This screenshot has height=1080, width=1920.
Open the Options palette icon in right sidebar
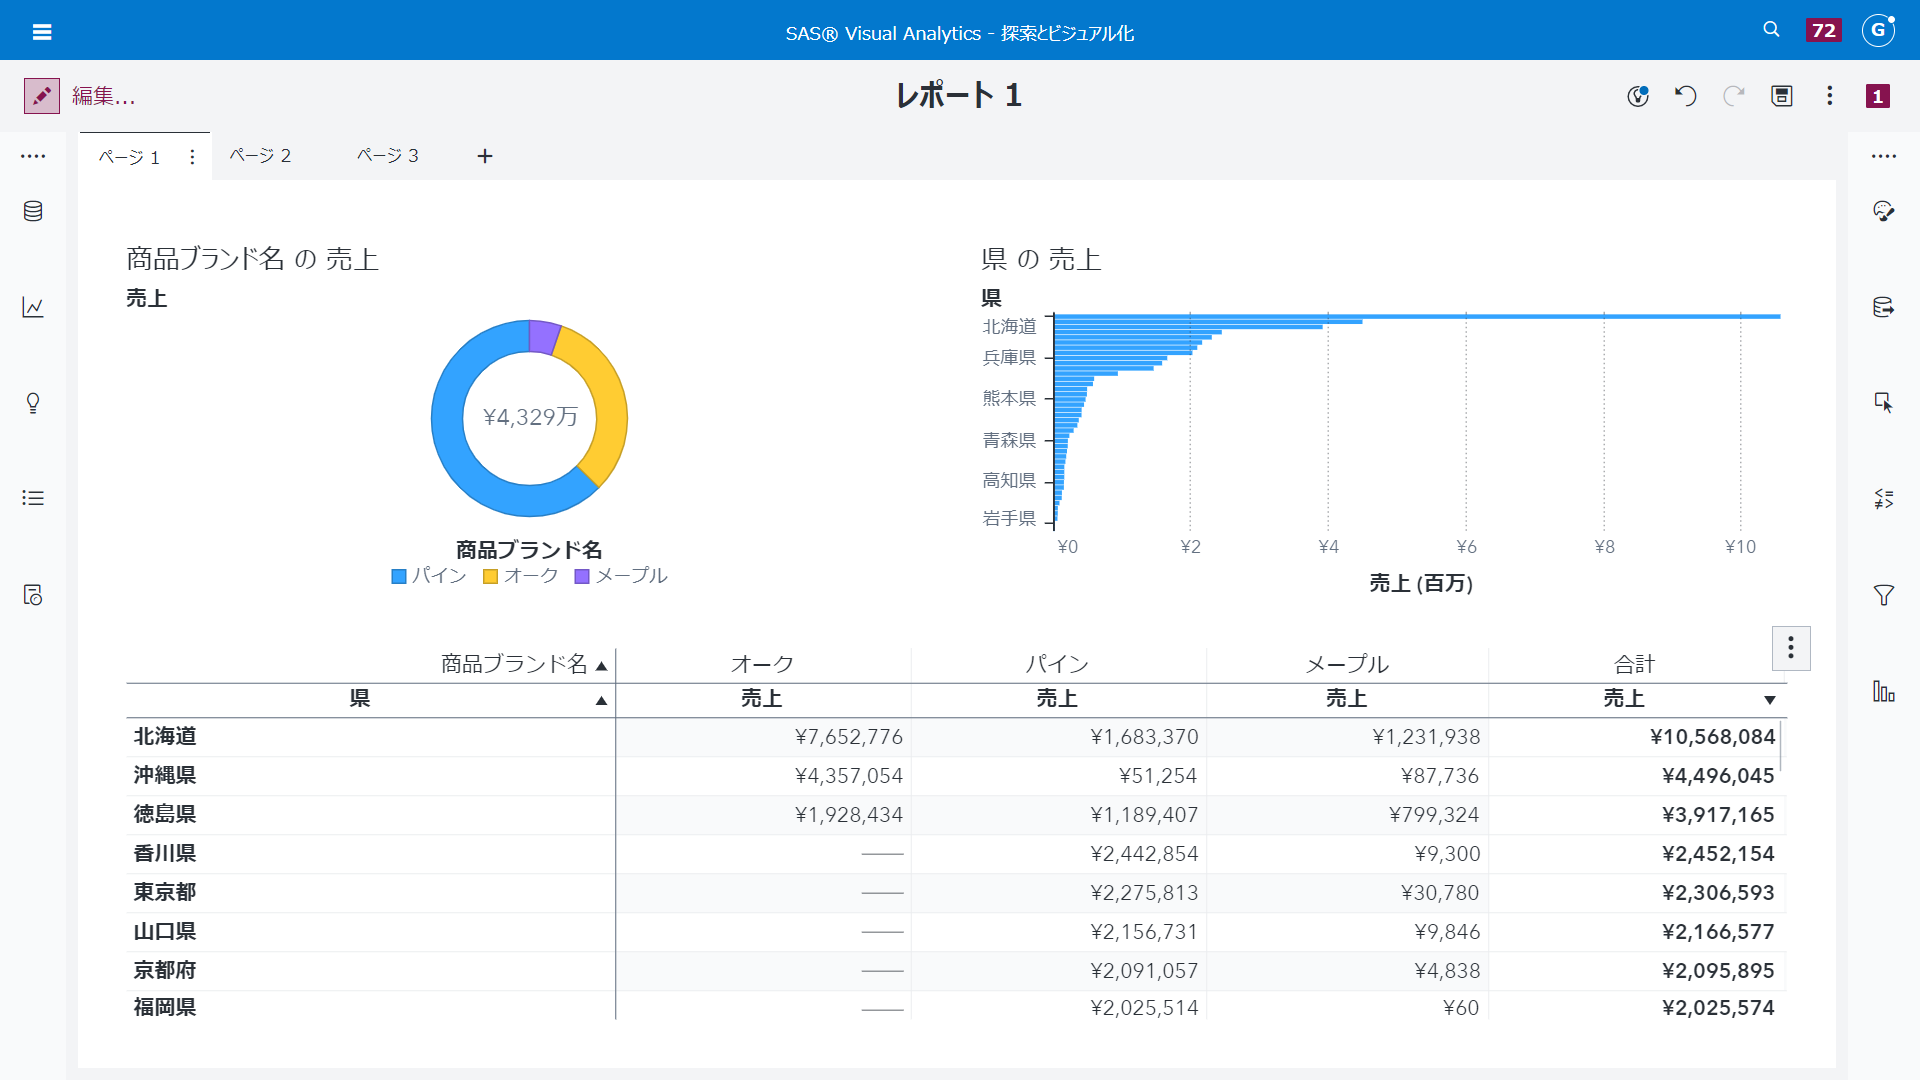pos(1884,211)
